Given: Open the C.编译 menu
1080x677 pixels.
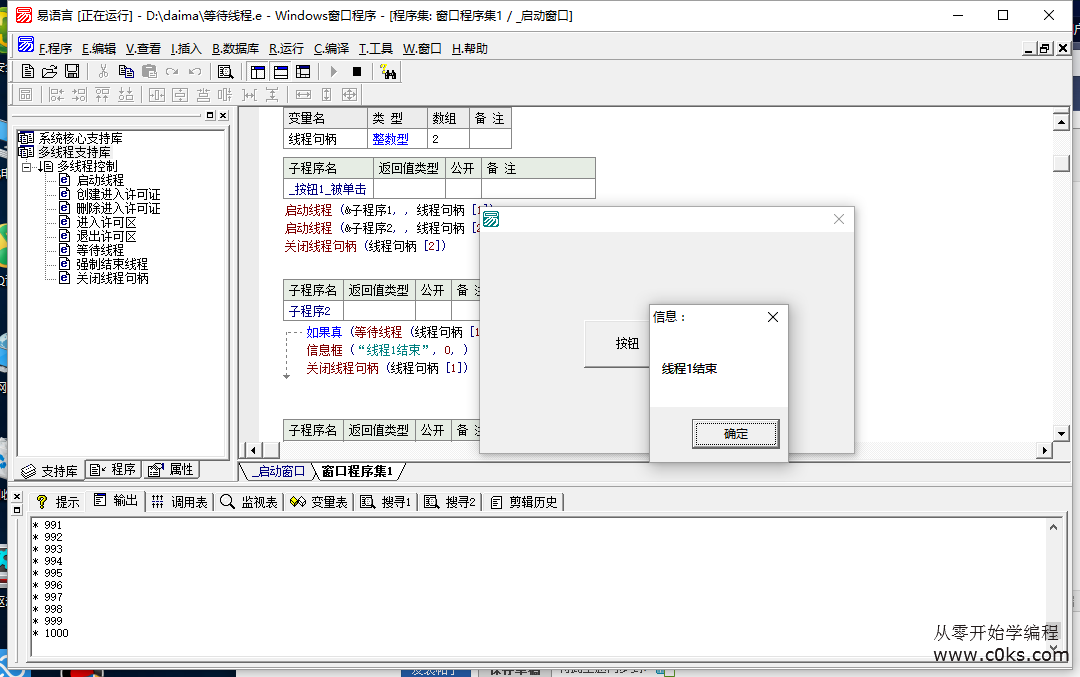Looking at the screenshot, I should coord(331,49).
